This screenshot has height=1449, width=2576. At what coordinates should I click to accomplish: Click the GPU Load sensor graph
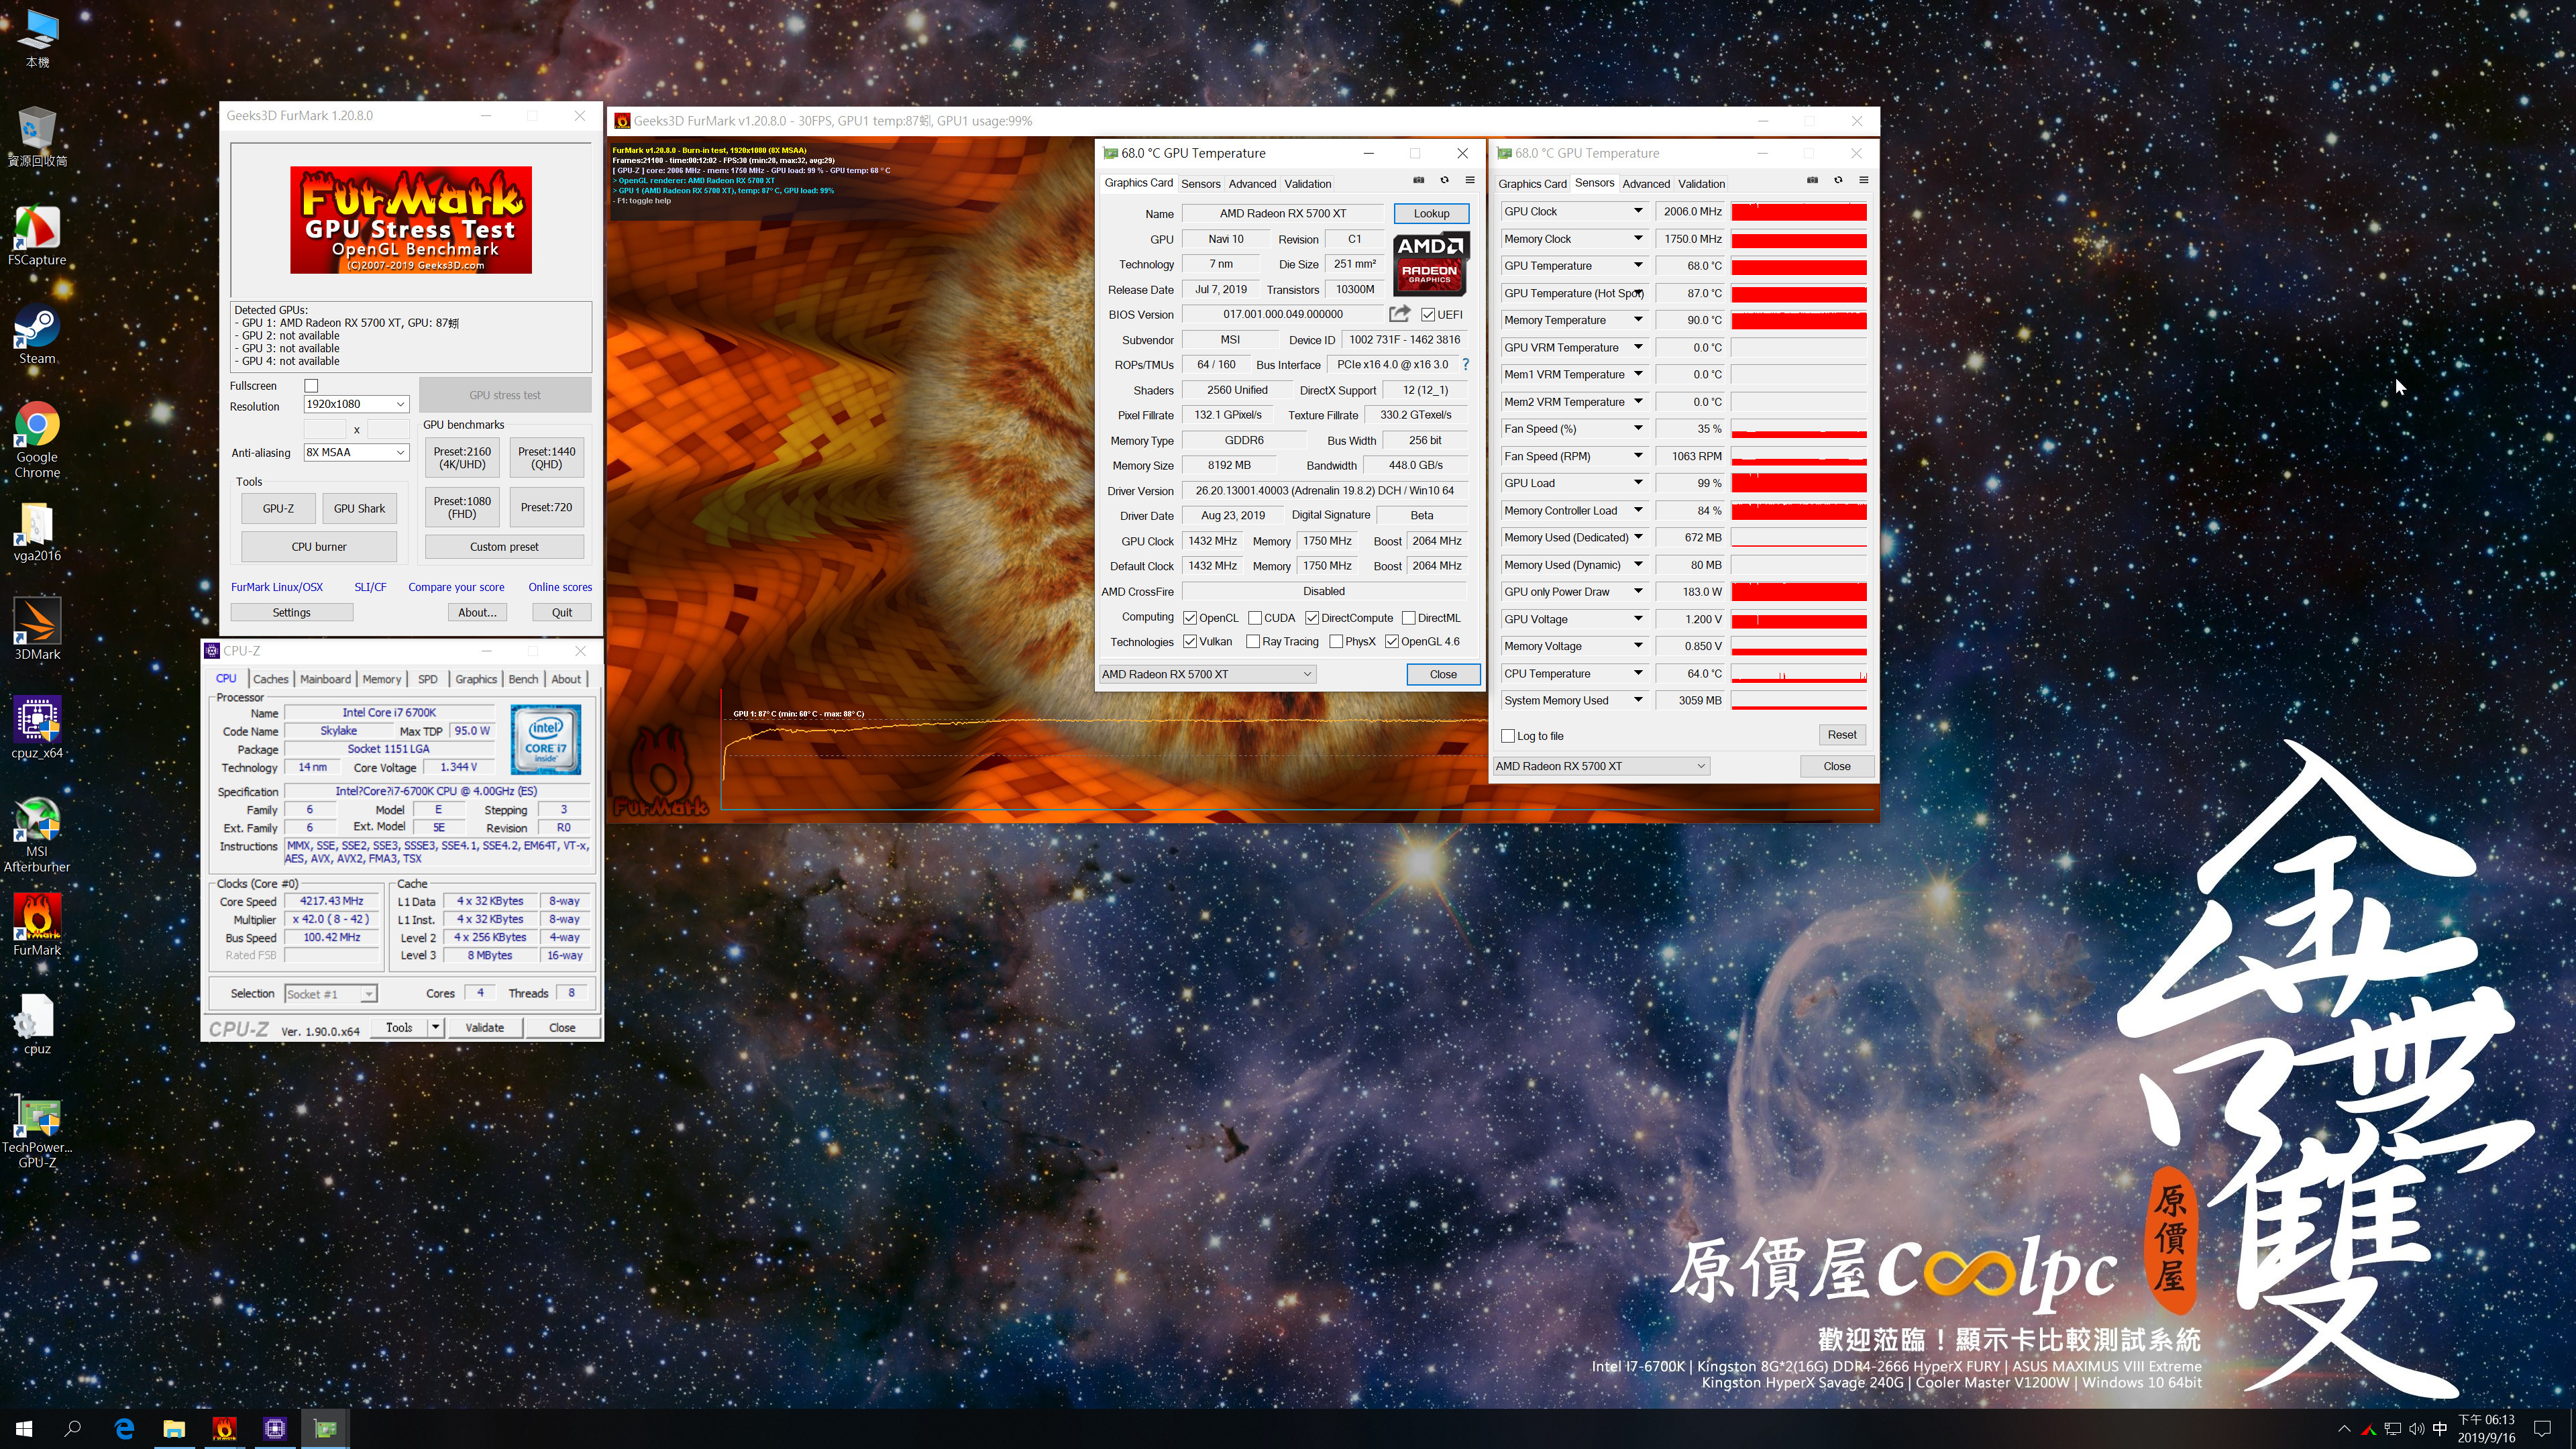pos(1798,483)
